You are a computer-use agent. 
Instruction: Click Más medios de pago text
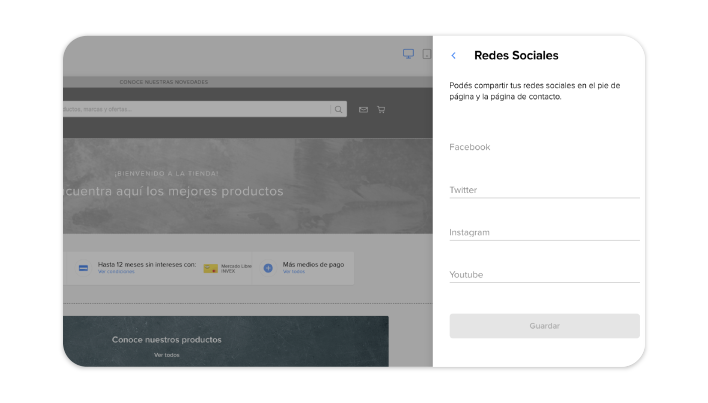click(x=313, y=264)
